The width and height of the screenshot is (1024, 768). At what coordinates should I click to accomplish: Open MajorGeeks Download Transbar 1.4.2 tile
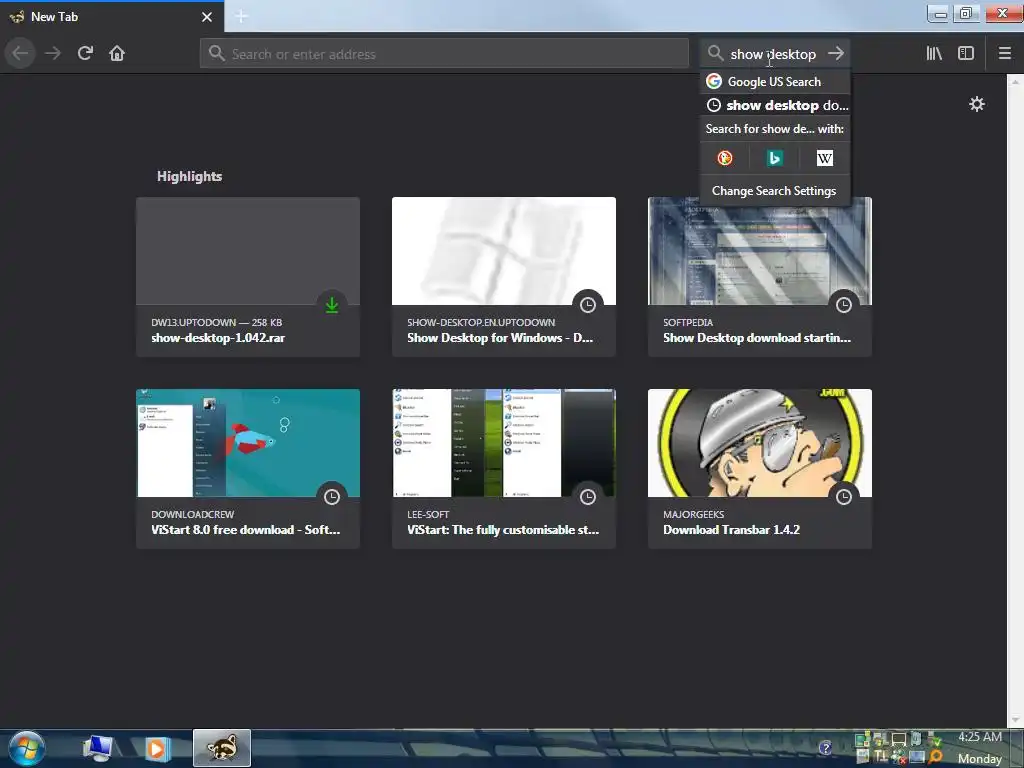pos(760,469)
